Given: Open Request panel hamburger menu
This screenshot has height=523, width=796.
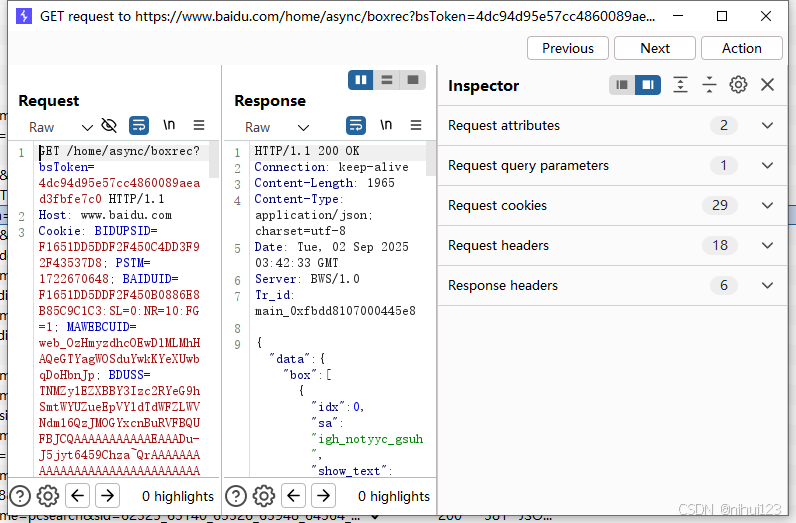Looking at the screenshot, I should point(199,125).
